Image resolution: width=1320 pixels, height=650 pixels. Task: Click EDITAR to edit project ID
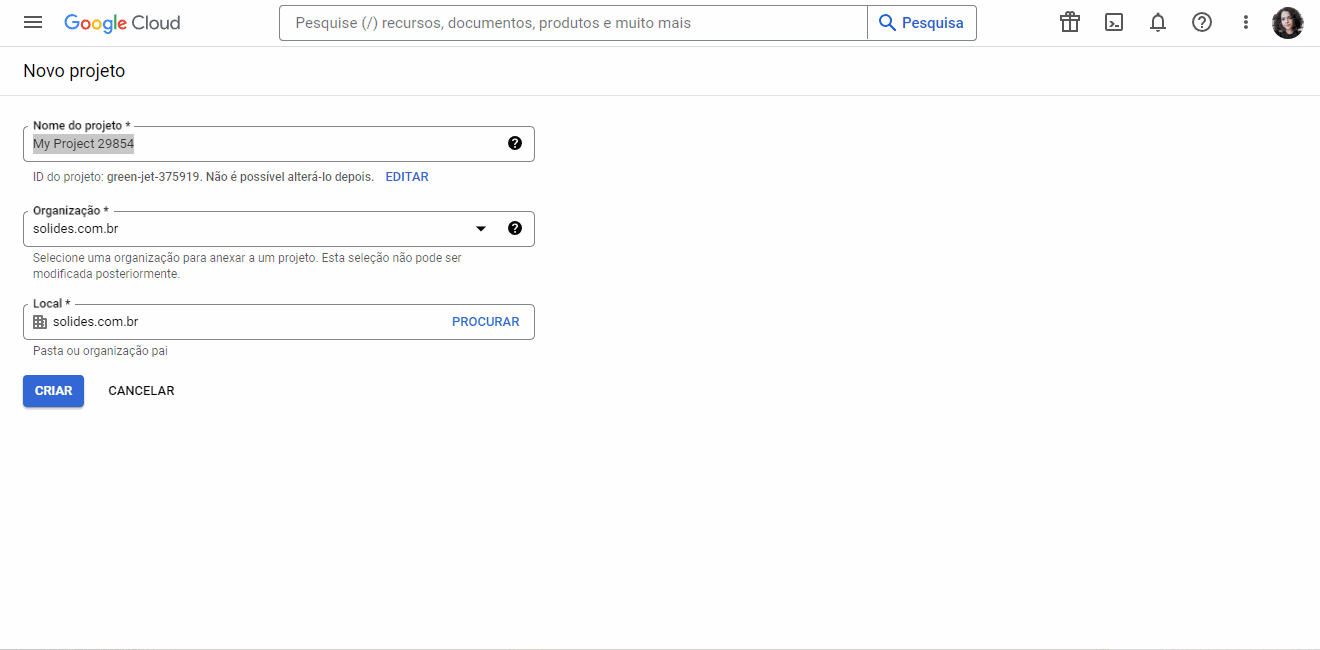(x=407, y=177)
